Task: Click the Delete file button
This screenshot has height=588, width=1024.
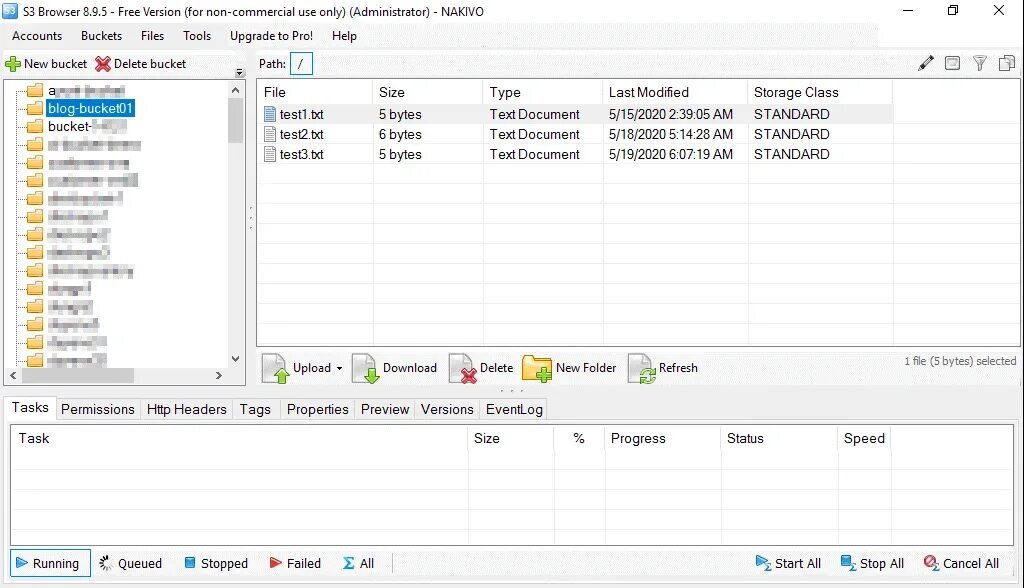Action: [x=481, y=368]
